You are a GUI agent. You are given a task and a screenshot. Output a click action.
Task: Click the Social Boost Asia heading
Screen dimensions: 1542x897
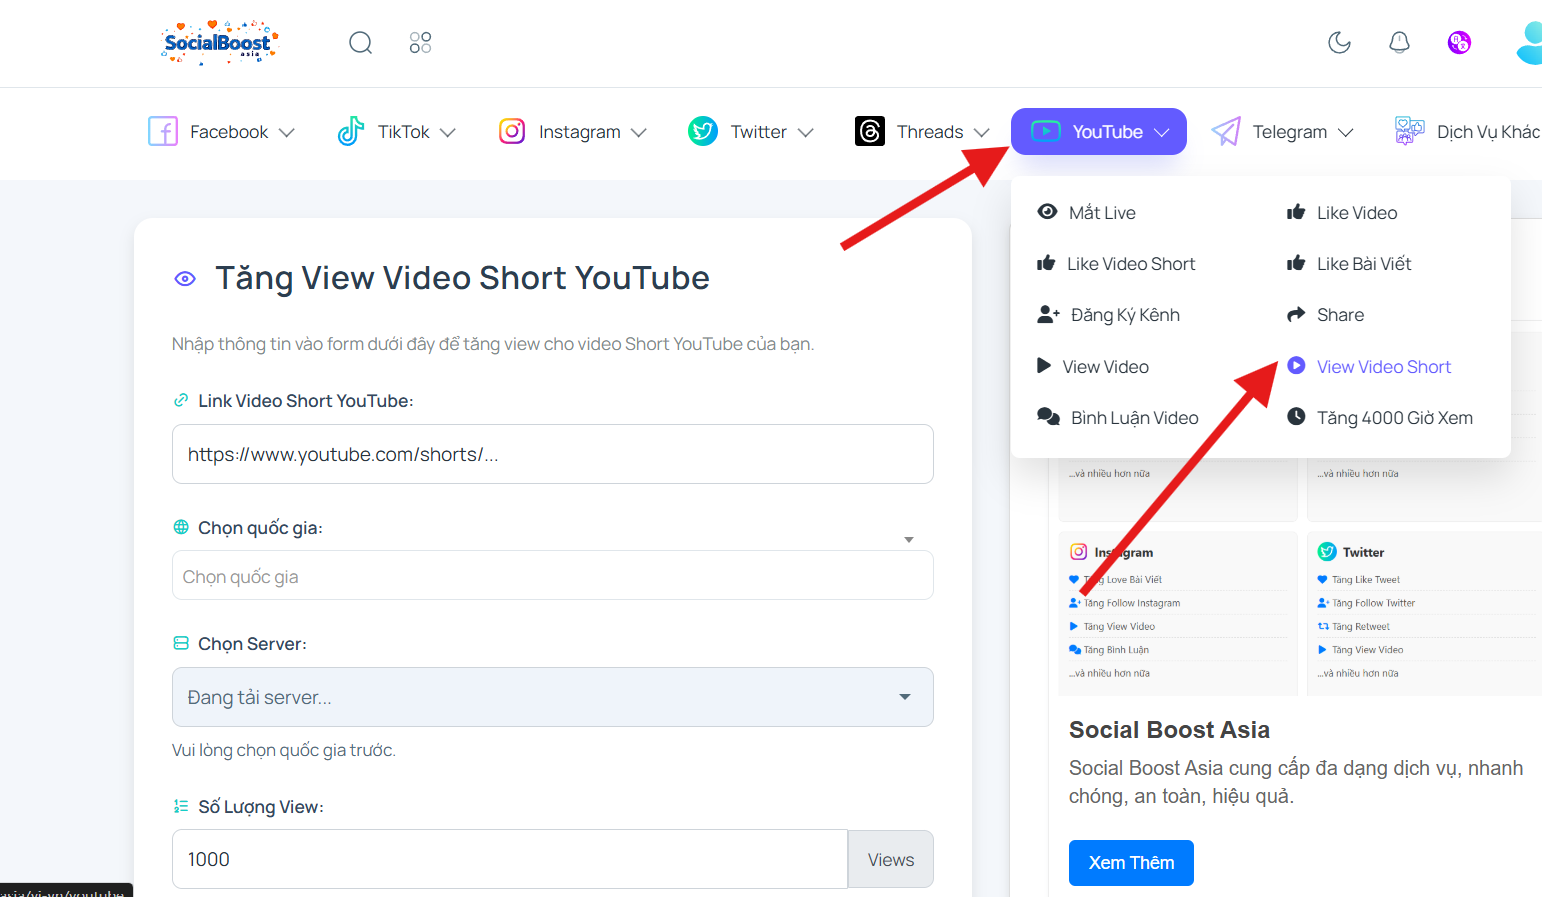tap(1169, 729)
